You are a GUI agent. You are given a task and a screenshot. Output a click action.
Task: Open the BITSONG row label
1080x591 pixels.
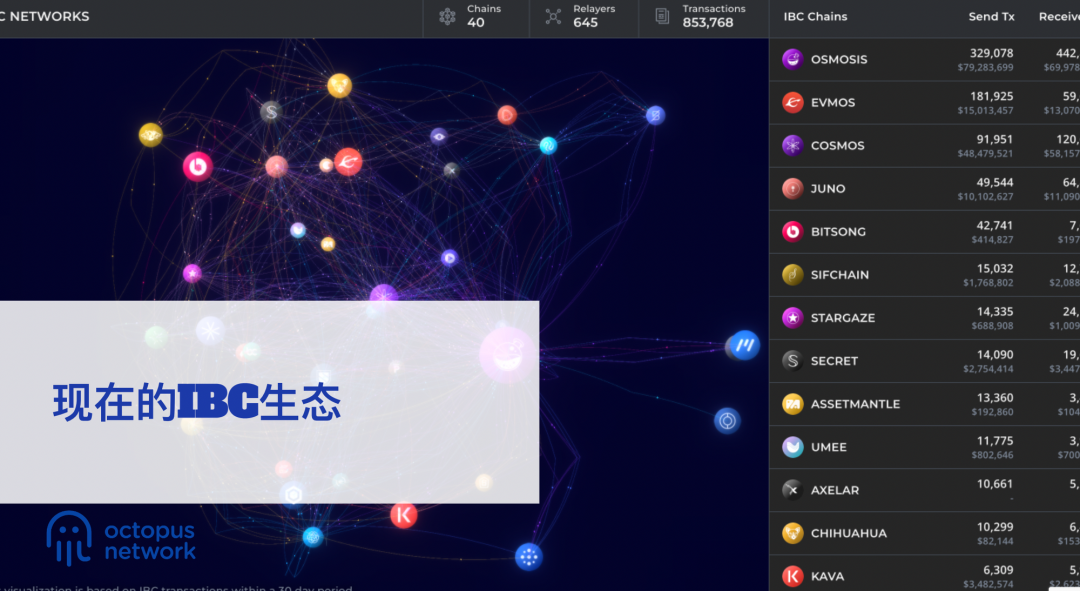tap(838, 231)
